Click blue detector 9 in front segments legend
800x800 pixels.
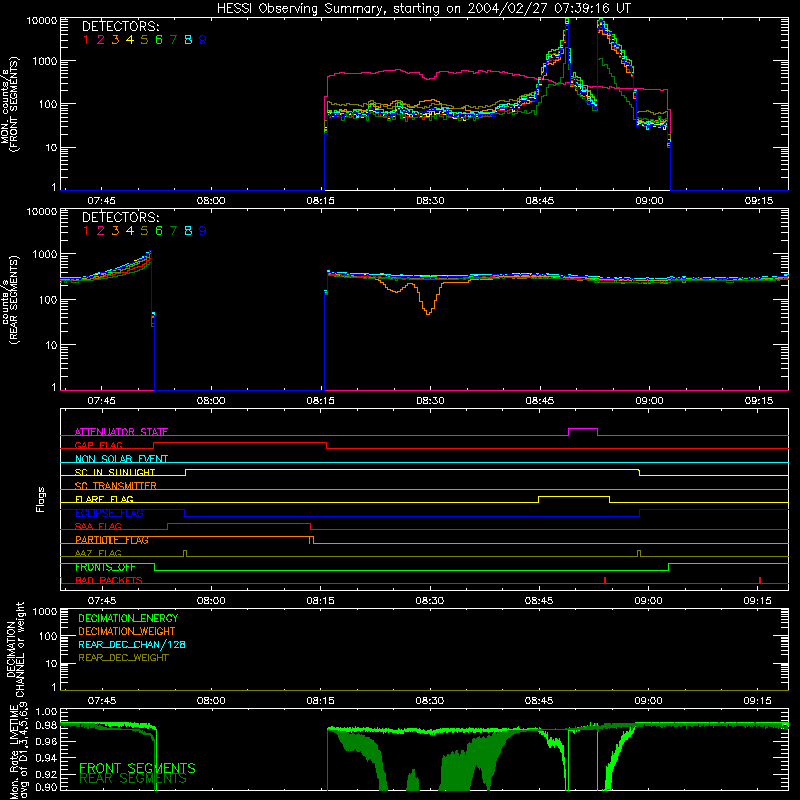point(203,40)
